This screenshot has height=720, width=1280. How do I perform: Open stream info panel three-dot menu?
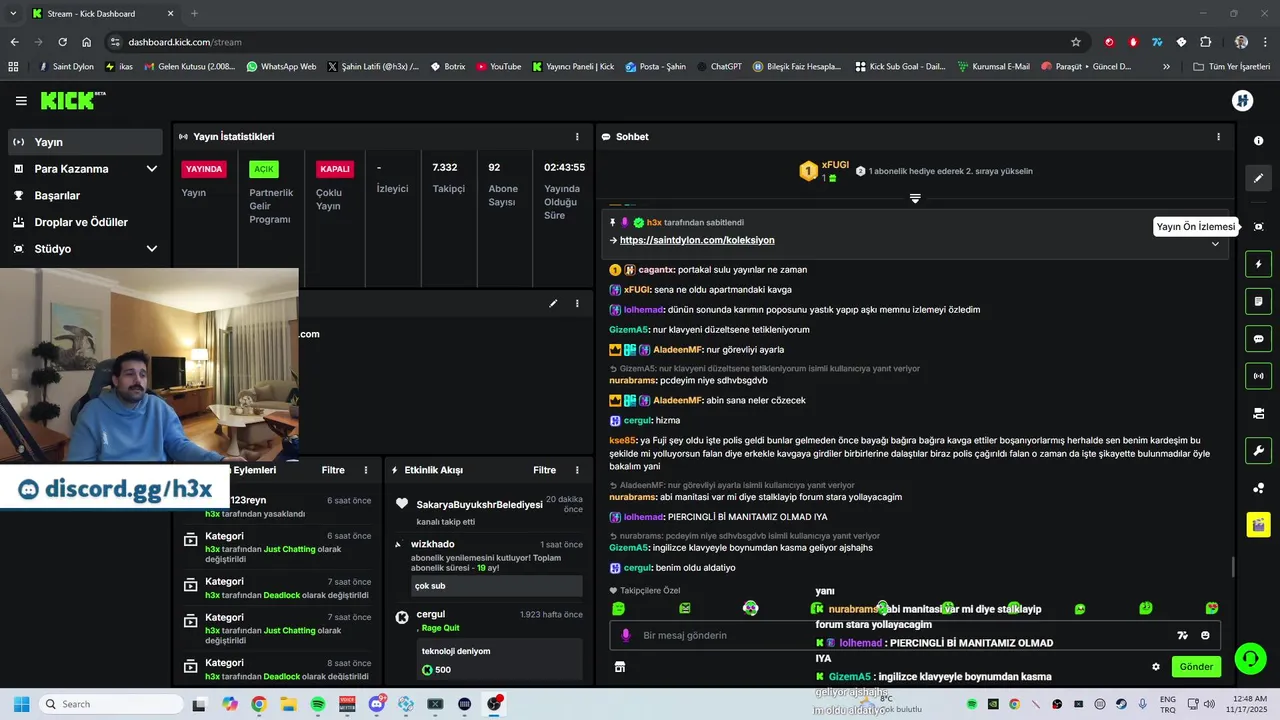coord(577,303)
